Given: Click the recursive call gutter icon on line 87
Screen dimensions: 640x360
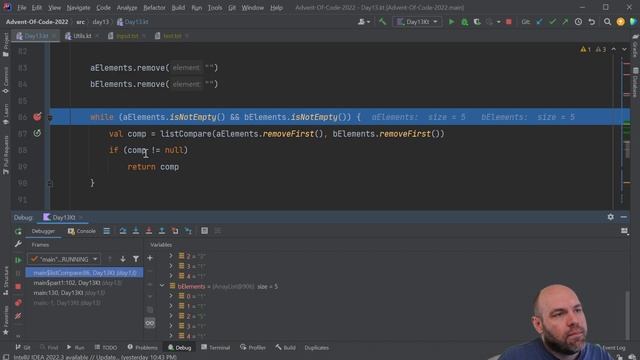Looking at the screenshot, I should [37, 133].
